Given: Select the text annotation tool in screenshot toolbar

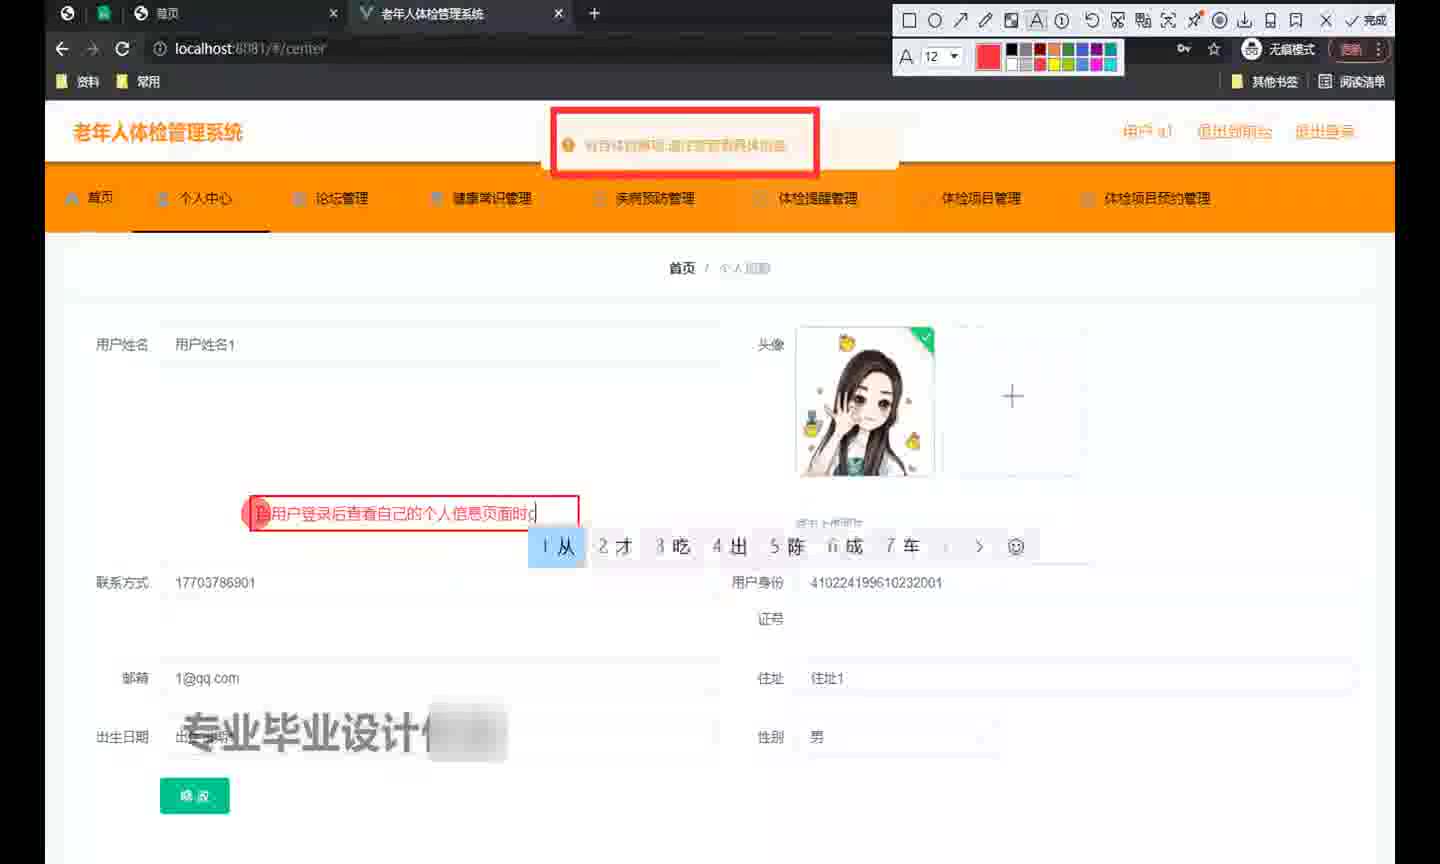Looking at the screenshot, I should click(1037, 20).
